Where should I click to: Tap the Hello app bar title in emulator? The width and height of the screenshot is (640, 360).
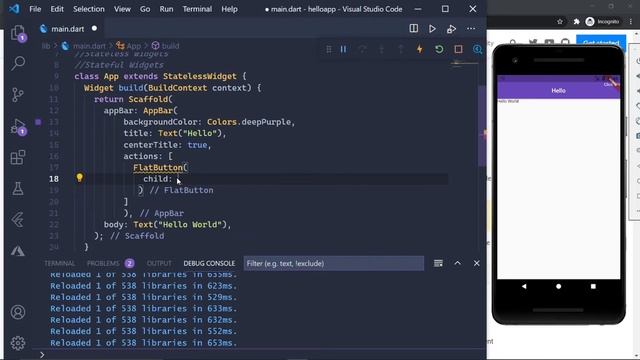[x=558, y=91]
